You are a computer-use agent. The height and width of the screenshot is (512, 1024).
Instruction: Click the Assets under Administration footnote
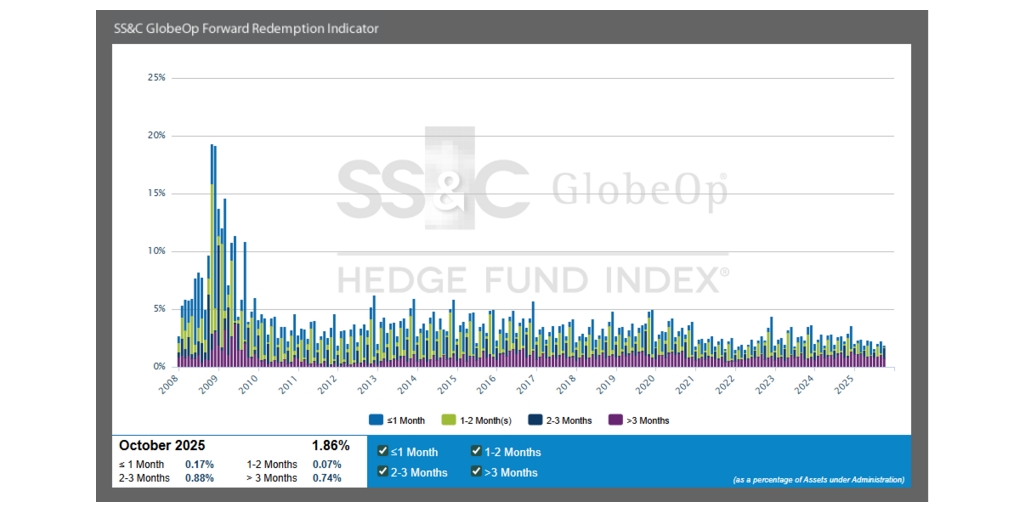click(x=817, y=481)
